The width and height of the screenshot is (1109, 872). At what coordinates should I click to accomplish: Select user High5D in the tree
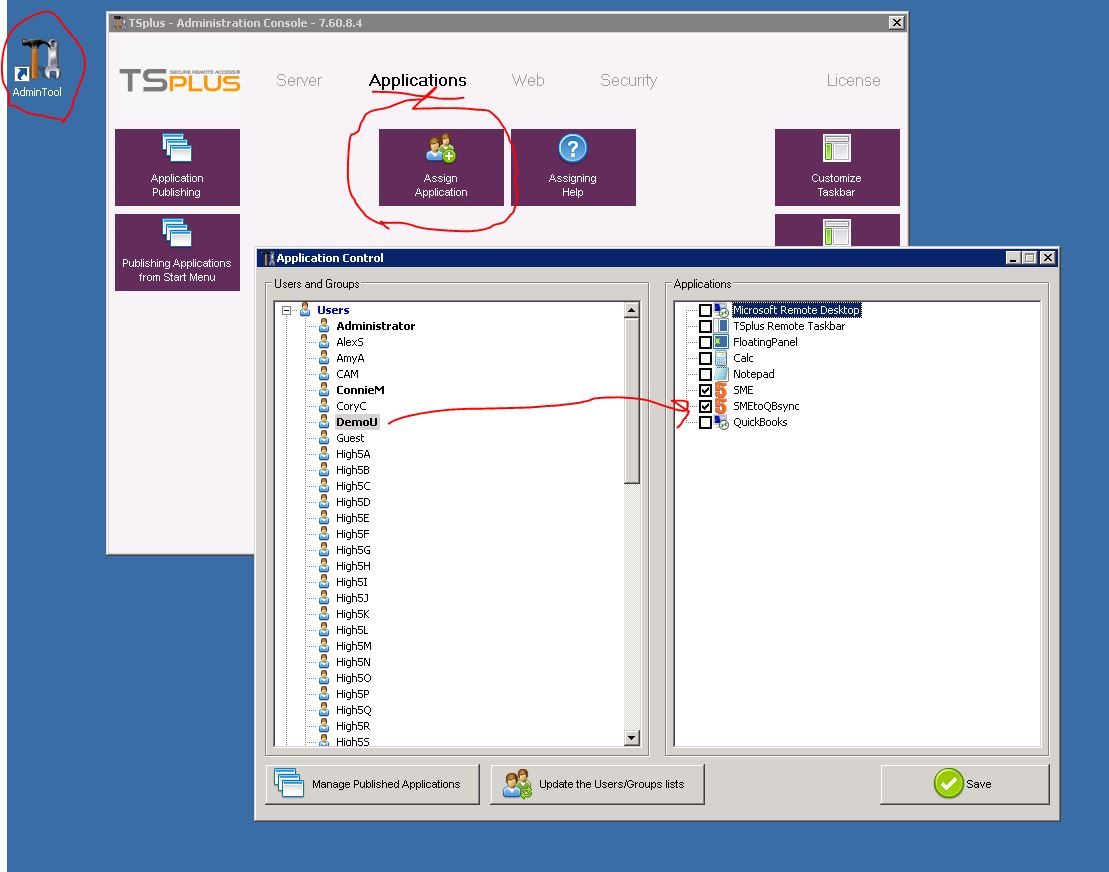353,502
